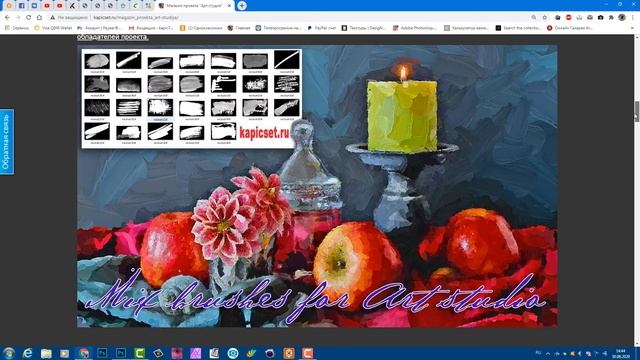Launch Internet Explorer from the taskbar
Screen dimensions: 640x360
[27, 353]
